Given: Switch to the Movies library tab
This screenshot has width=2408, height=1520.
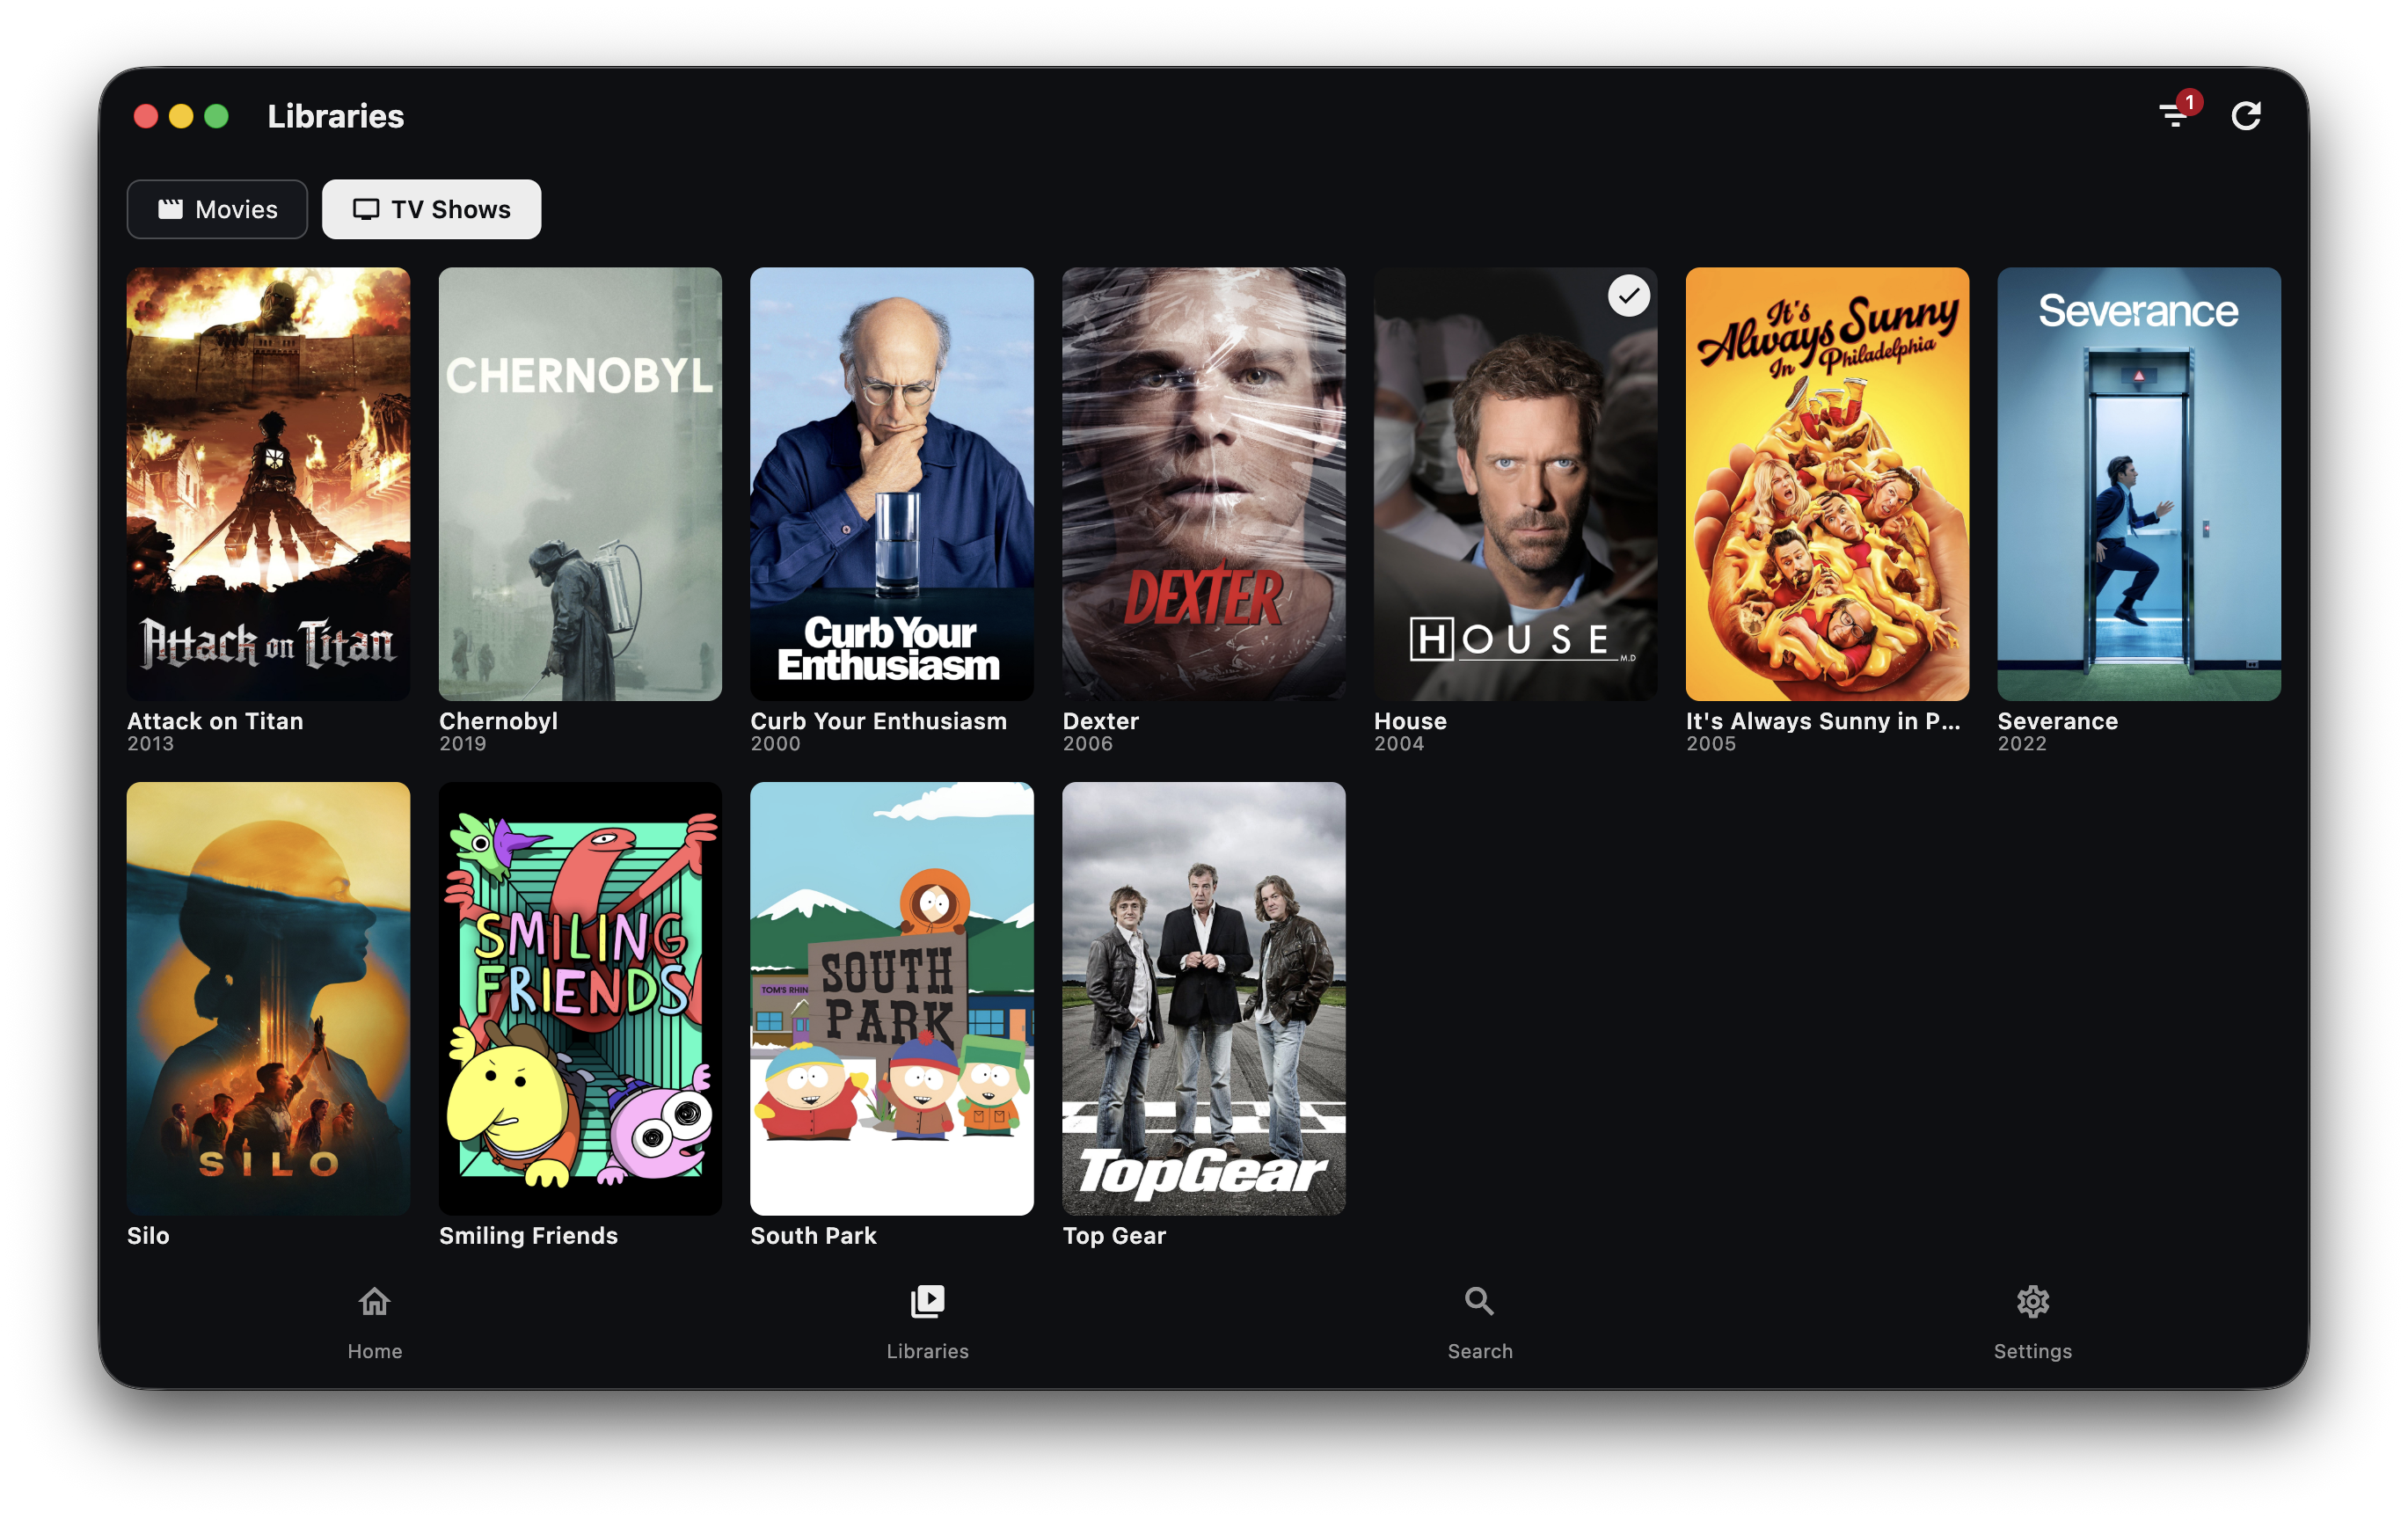Looking at the screenshot, I should (217, 209).
